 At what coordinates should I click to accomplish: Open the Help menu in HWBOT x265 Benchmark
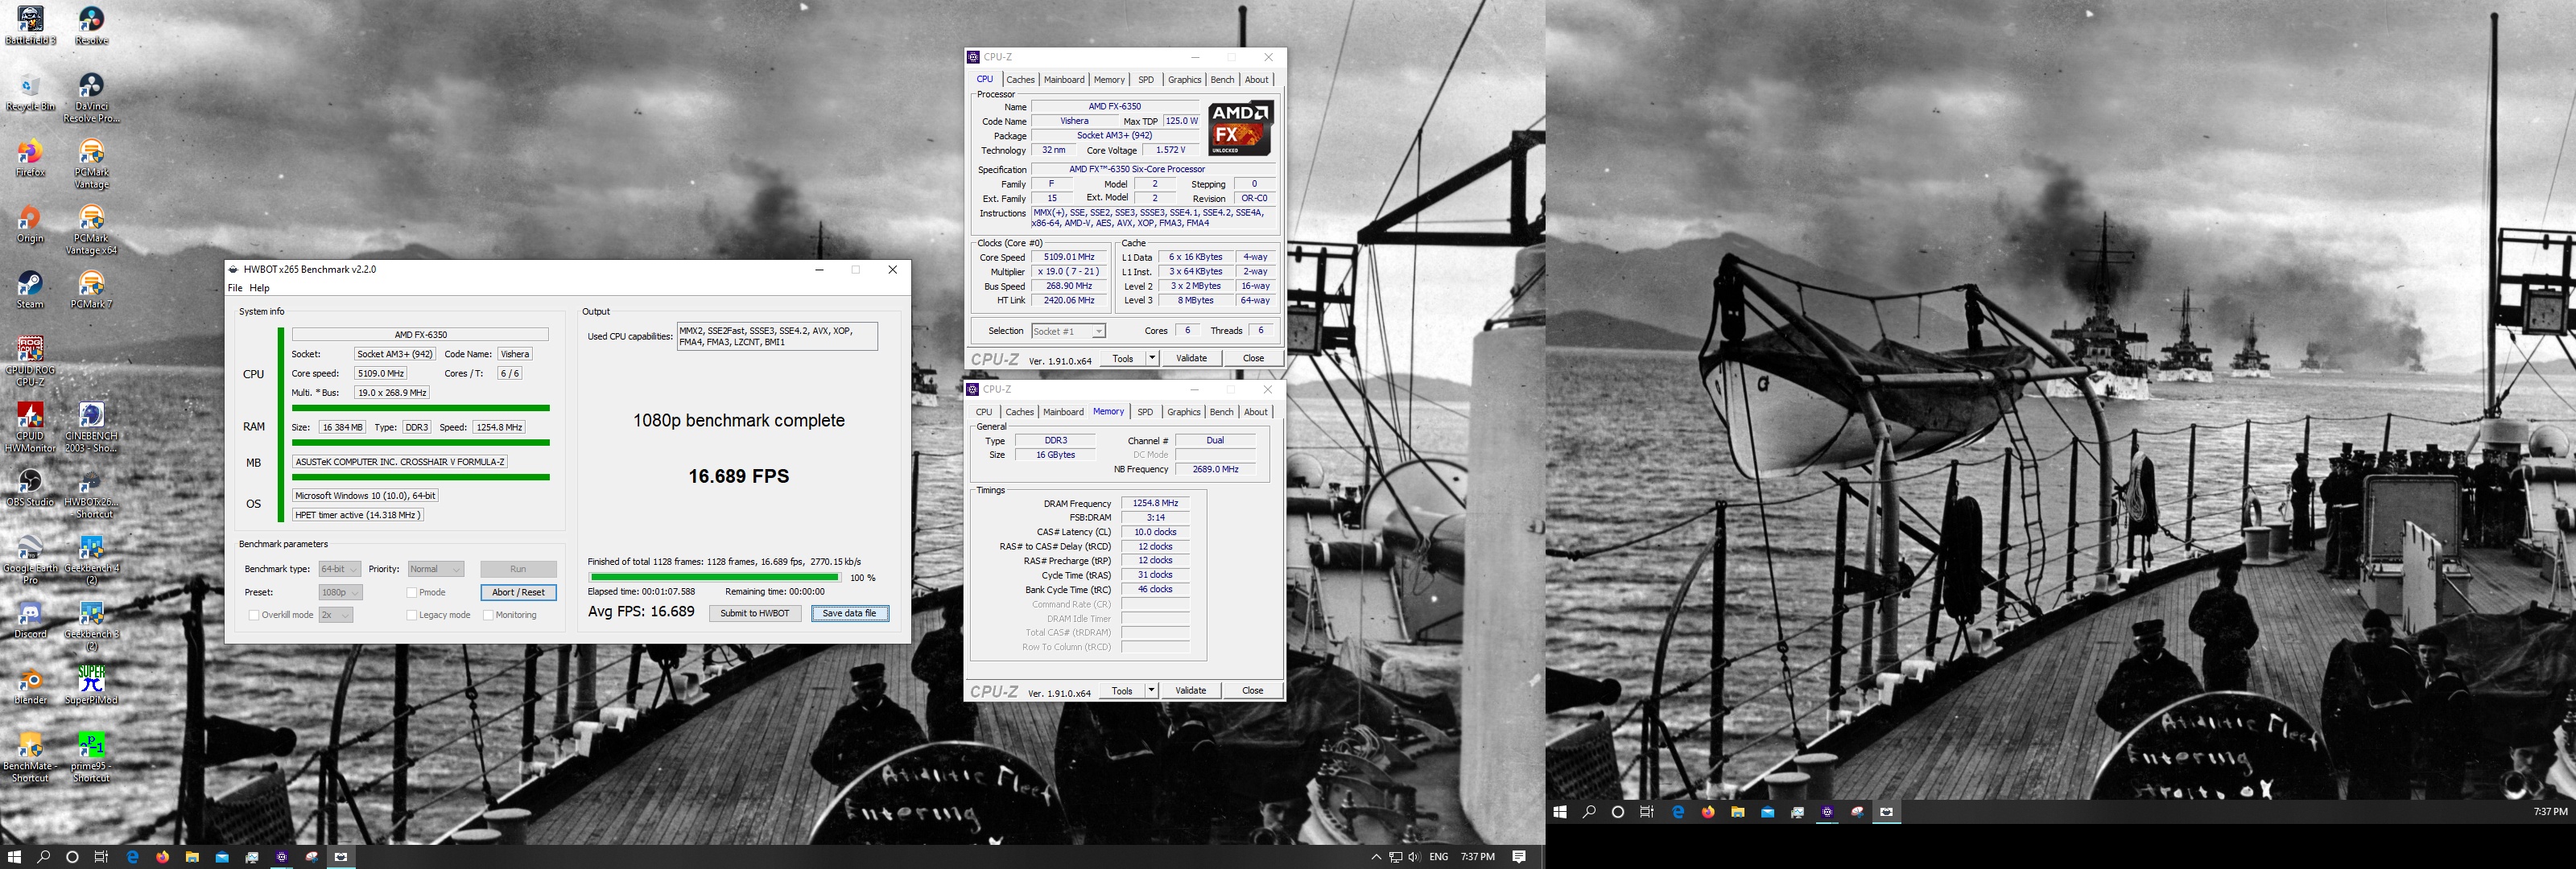259,288
